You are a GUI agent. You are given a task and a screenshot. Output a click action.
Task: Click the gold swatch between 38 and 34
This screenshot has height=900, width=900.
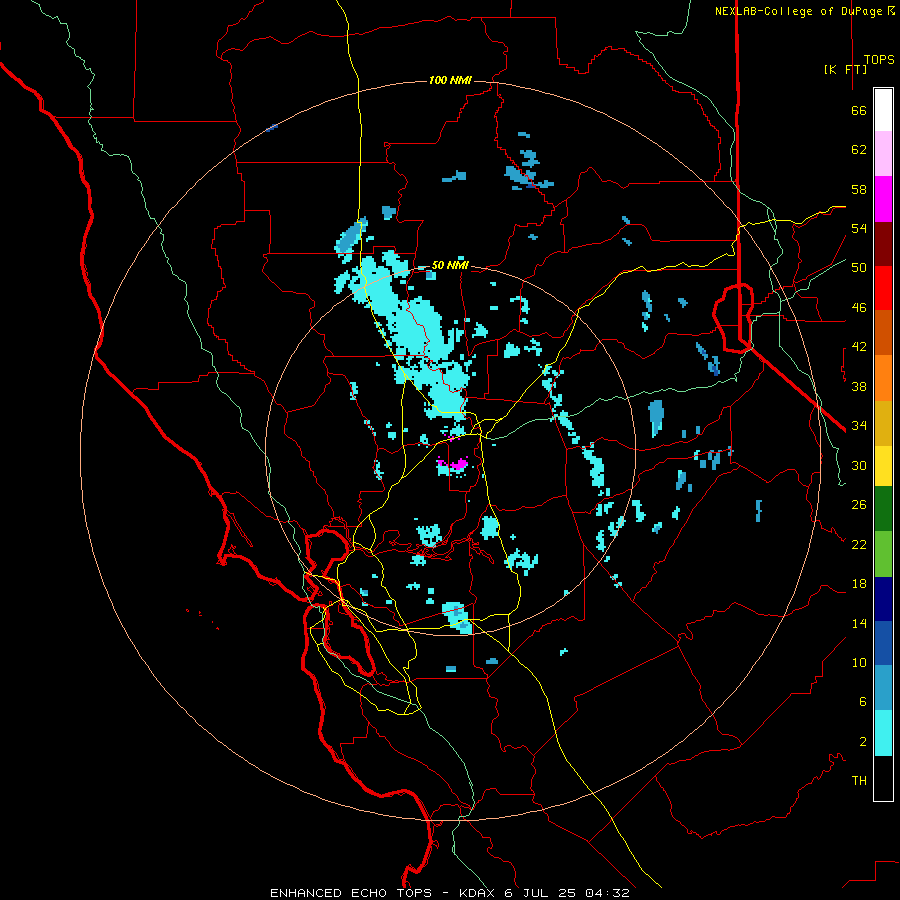[x=883, y=423]
